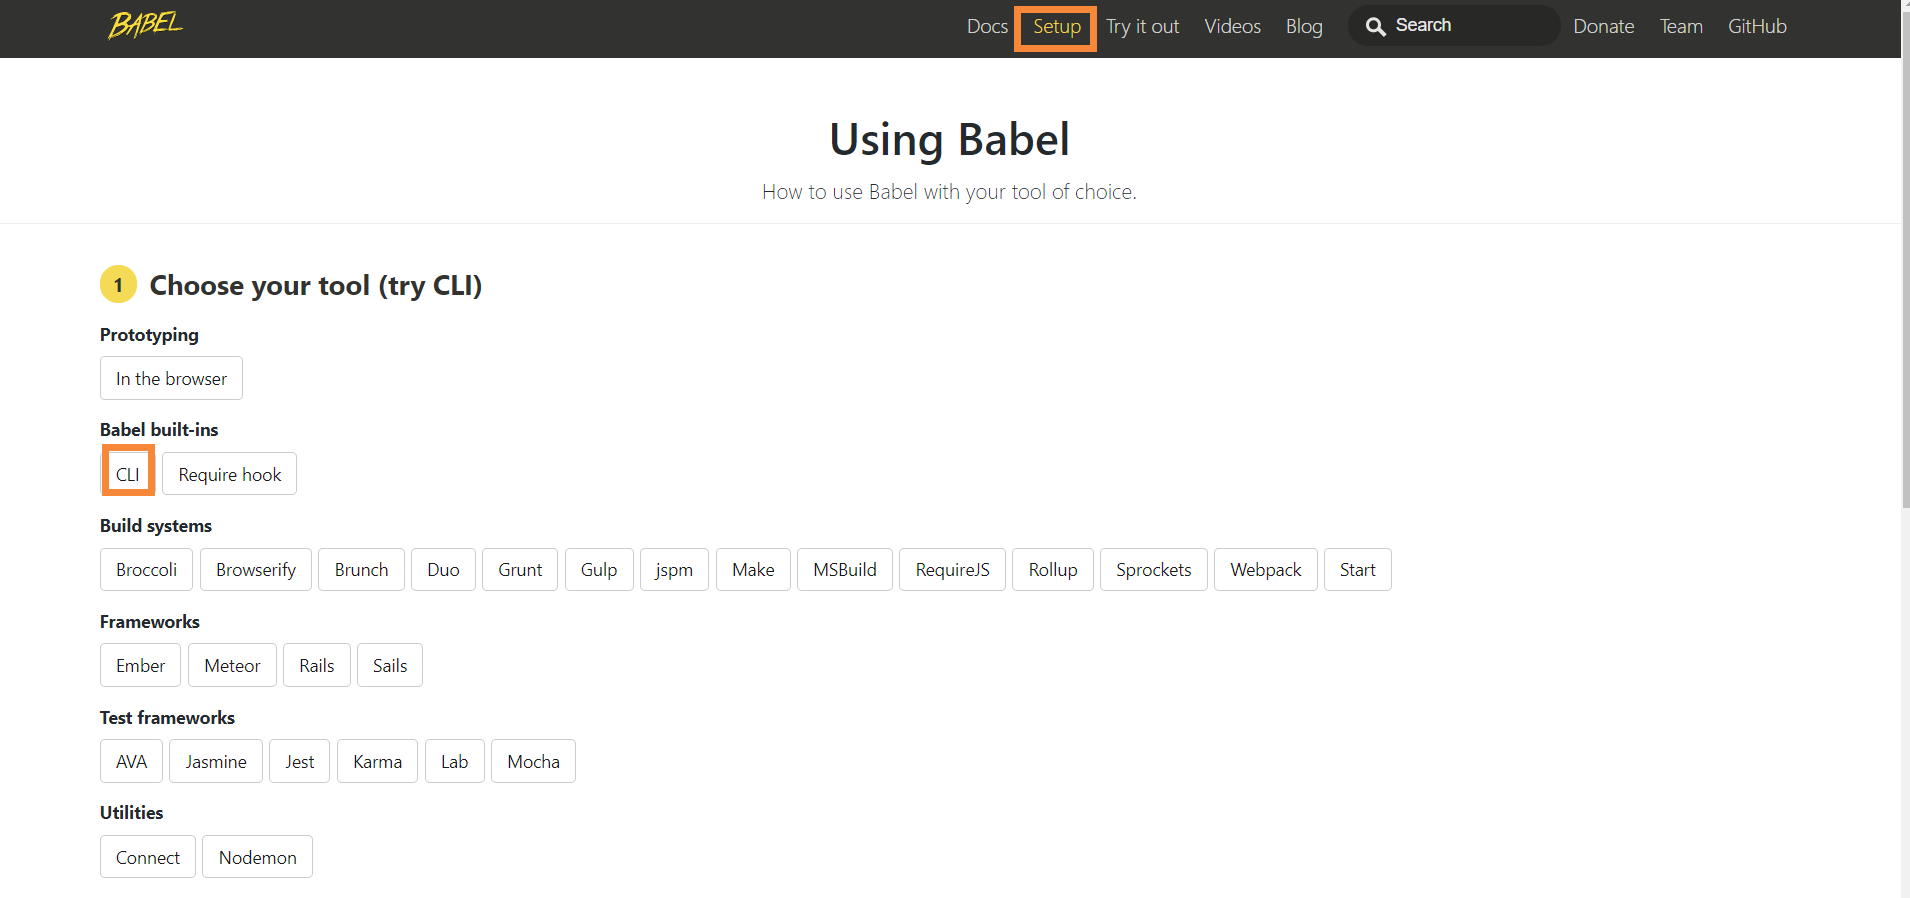
Task: Pick Webpack build system
Action: pos(1265,570)
